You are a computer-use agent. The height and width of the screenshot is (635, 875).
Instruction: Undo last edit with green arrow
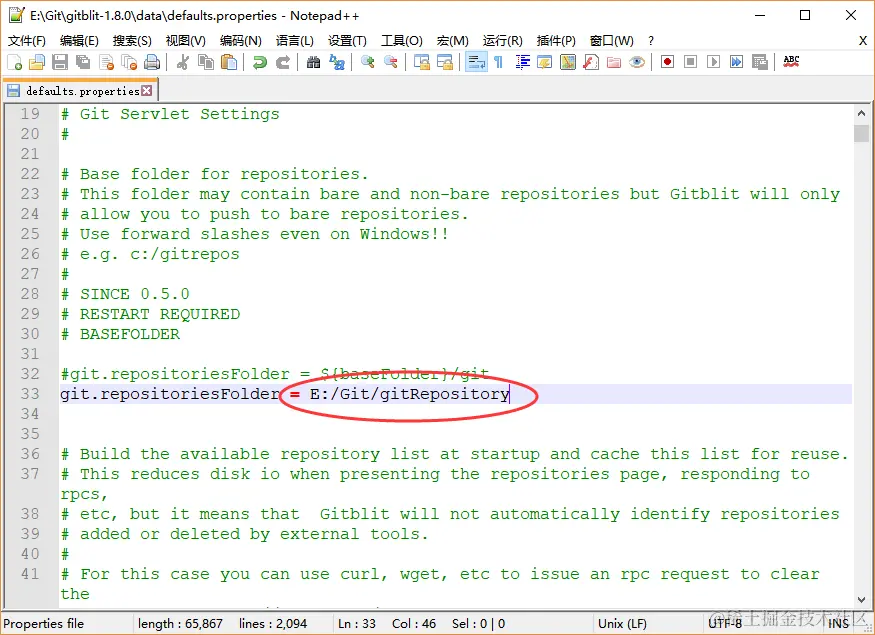click(259, 62)
